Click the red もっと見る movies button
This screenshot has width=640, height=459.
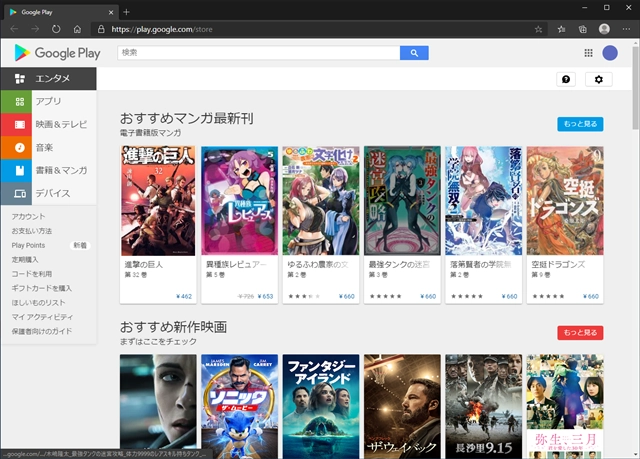580,333
